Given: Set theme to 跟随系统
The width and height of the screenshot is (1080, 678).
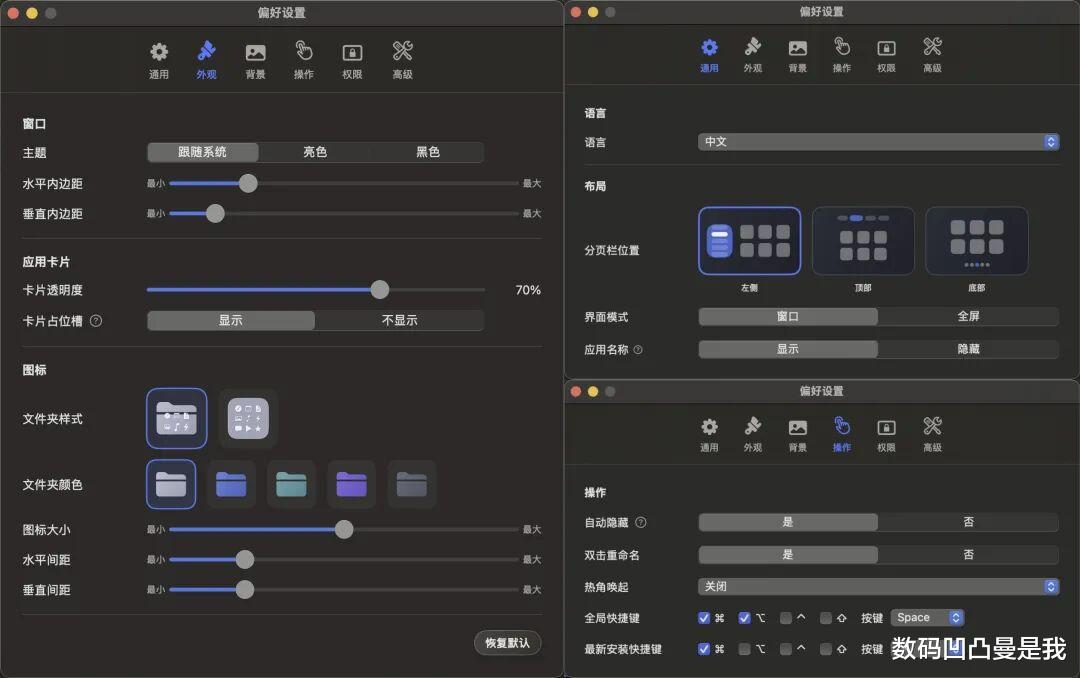Looking at the screenshot, I should click(x=202, y=152).
